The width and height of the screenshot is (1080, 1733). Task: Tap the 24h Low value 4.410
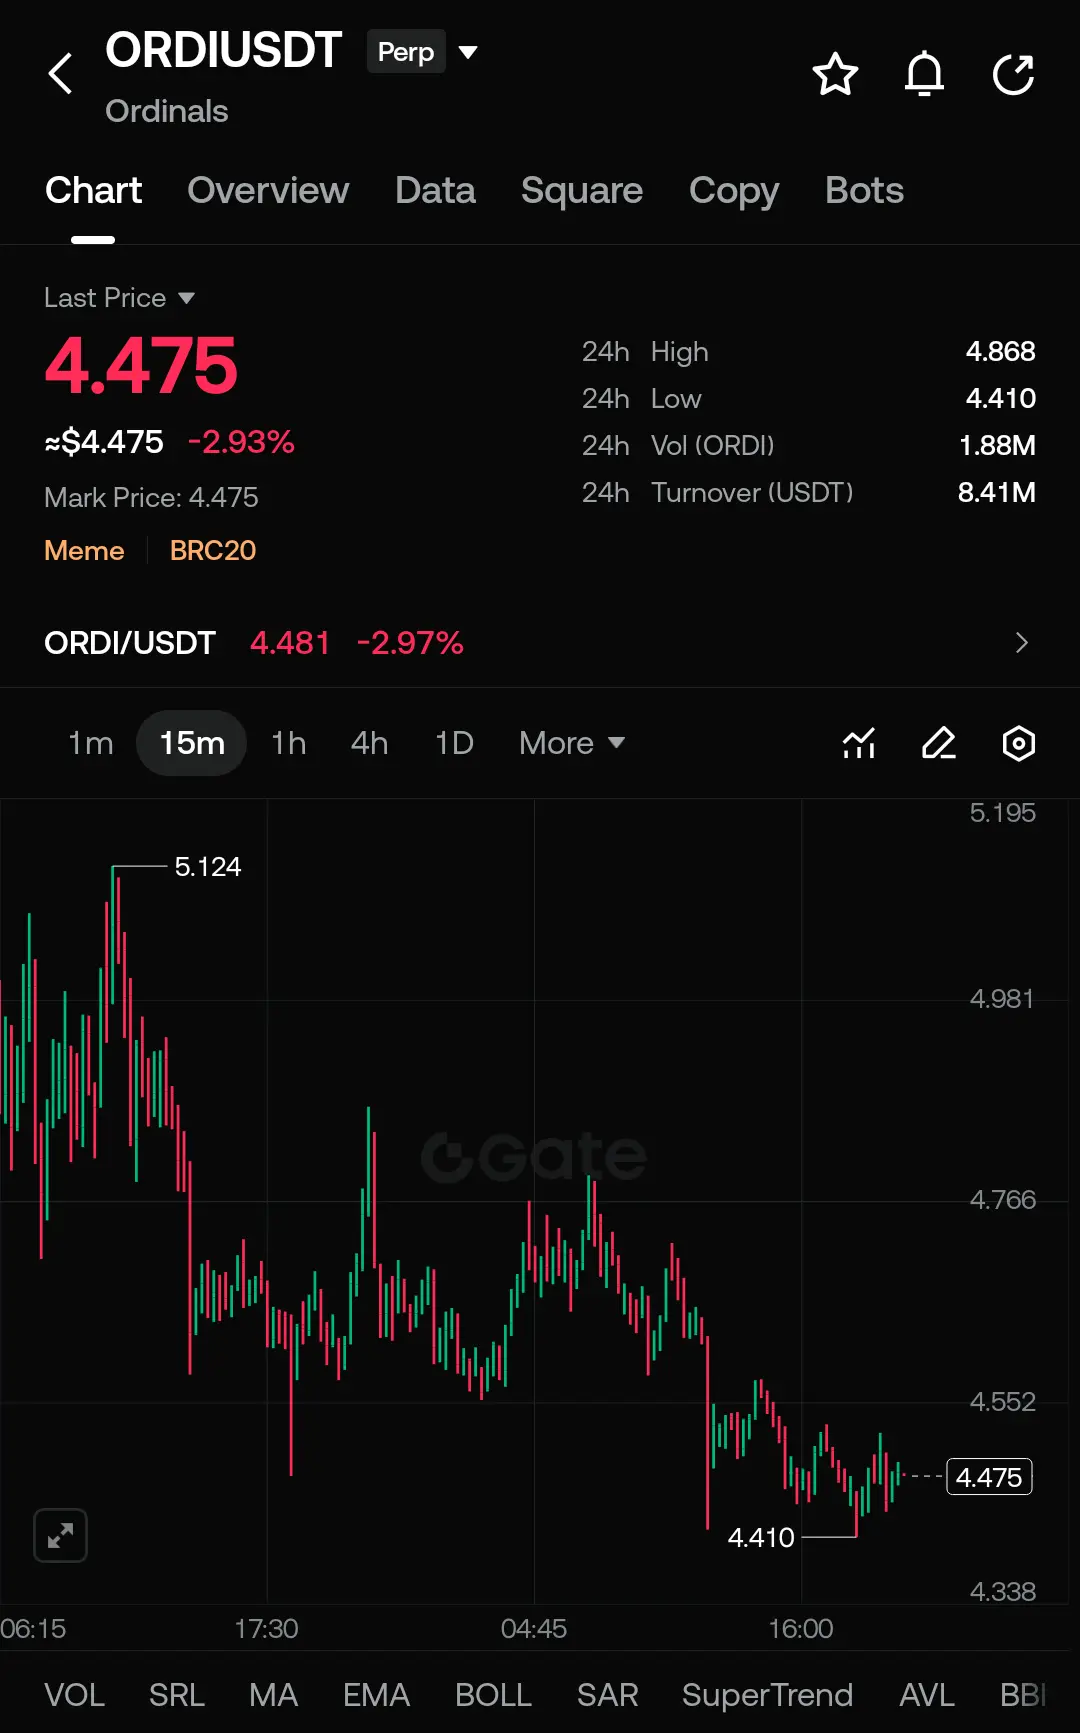pos(1000,399)
